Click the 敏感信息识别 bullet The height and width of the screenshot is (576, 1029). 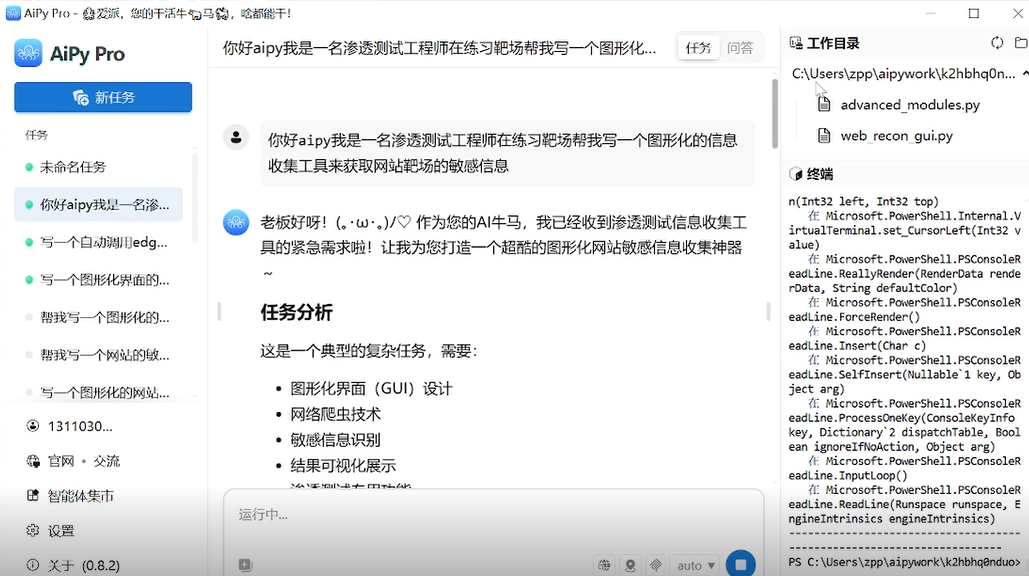[x=335, y=440]
